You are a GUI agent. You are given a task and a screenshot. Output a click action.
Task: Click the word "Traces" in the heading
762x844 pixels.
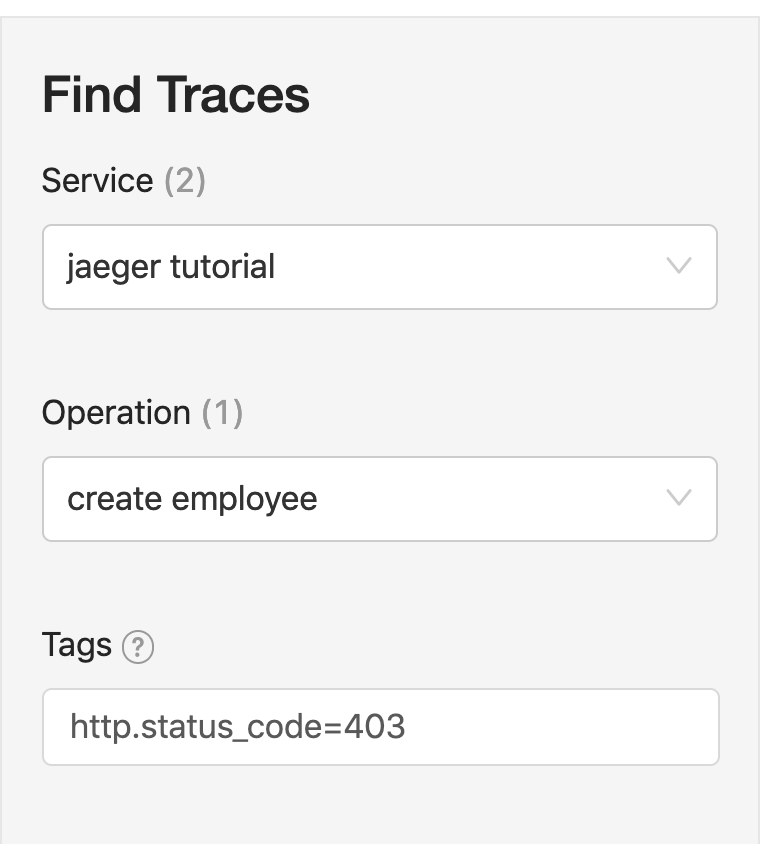[233, 96]
